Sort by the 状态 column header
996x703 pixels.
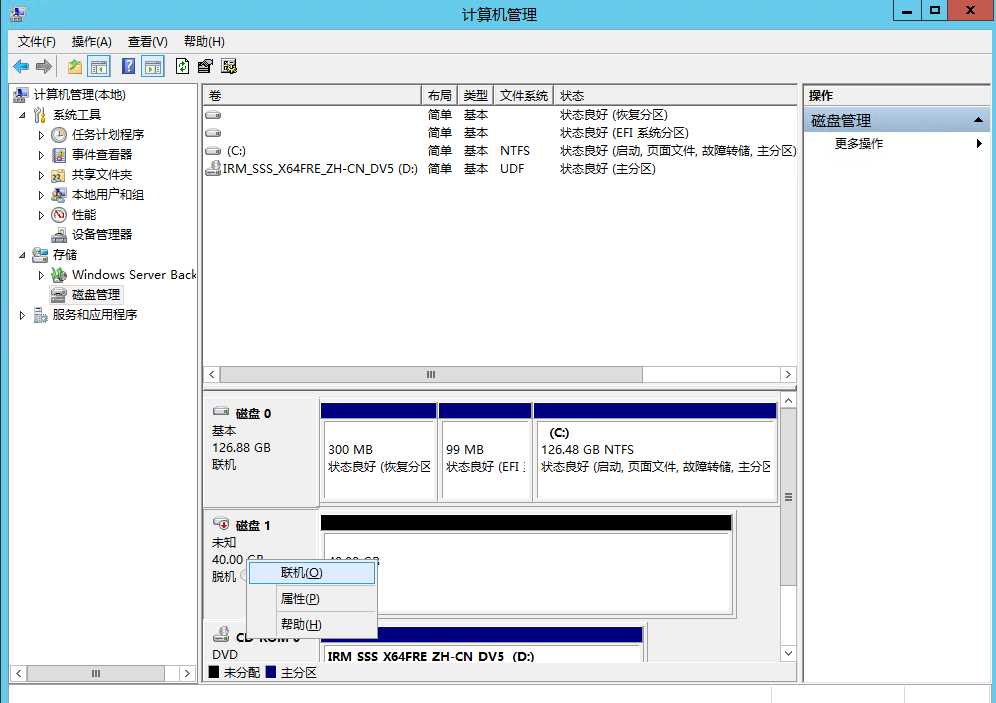[x=675, y=95]
